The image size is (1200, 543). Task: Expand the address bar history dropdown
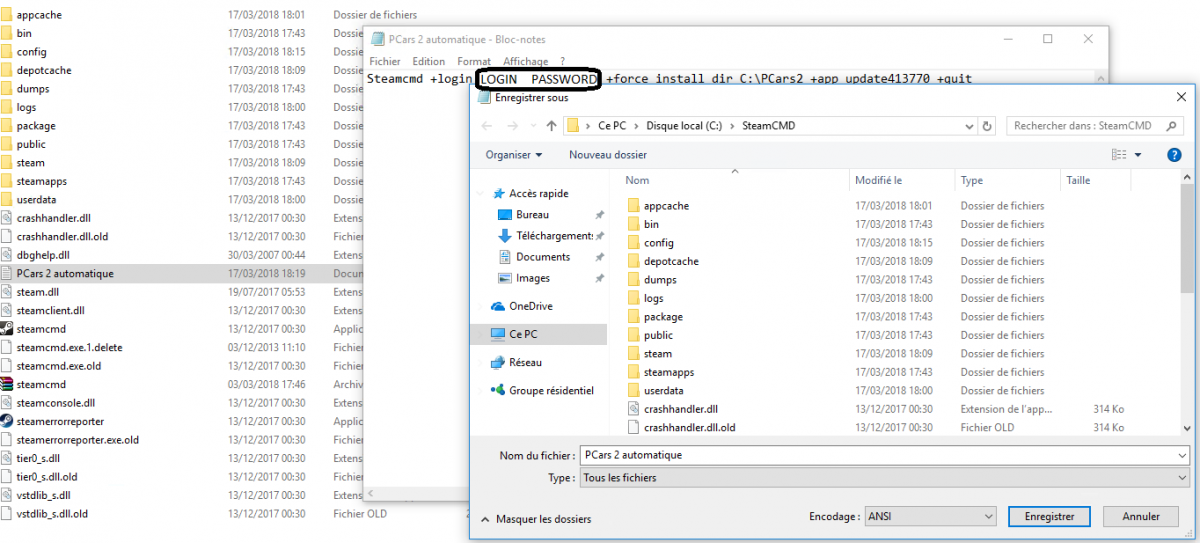click(969, 127)
